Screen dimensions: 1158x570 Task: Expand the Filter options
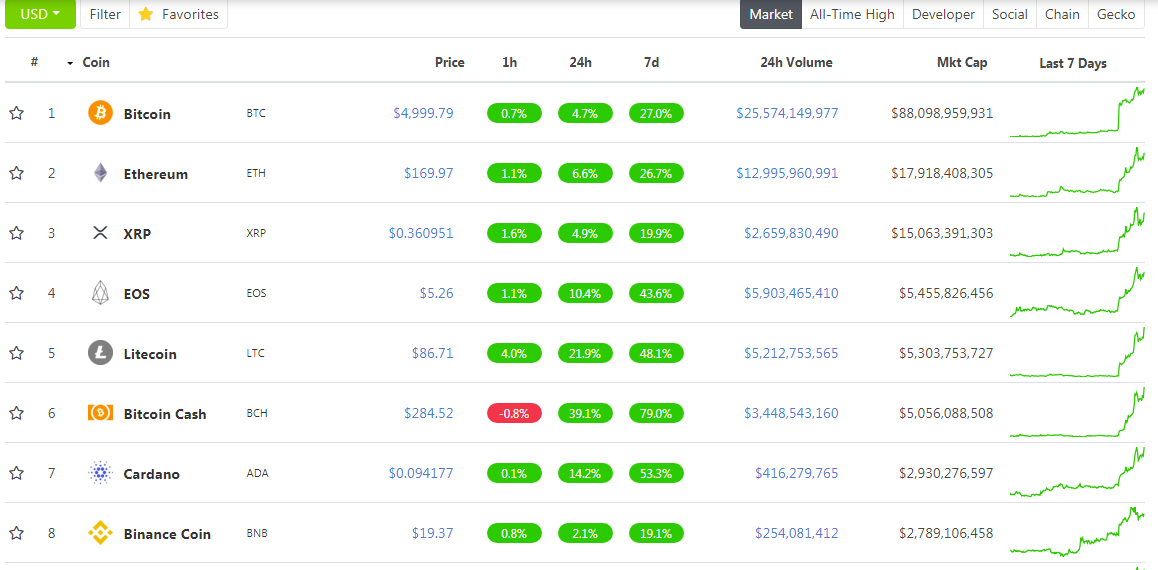pyautogui.click(x=105, y=14)
